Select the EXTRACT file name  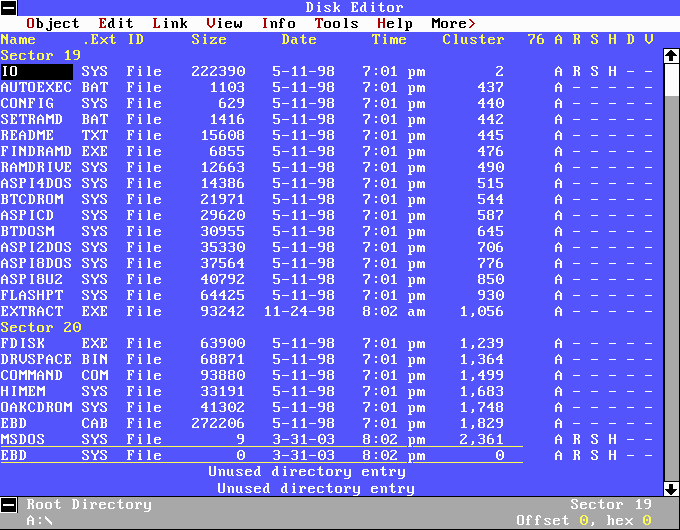click(x=32, y=311)
